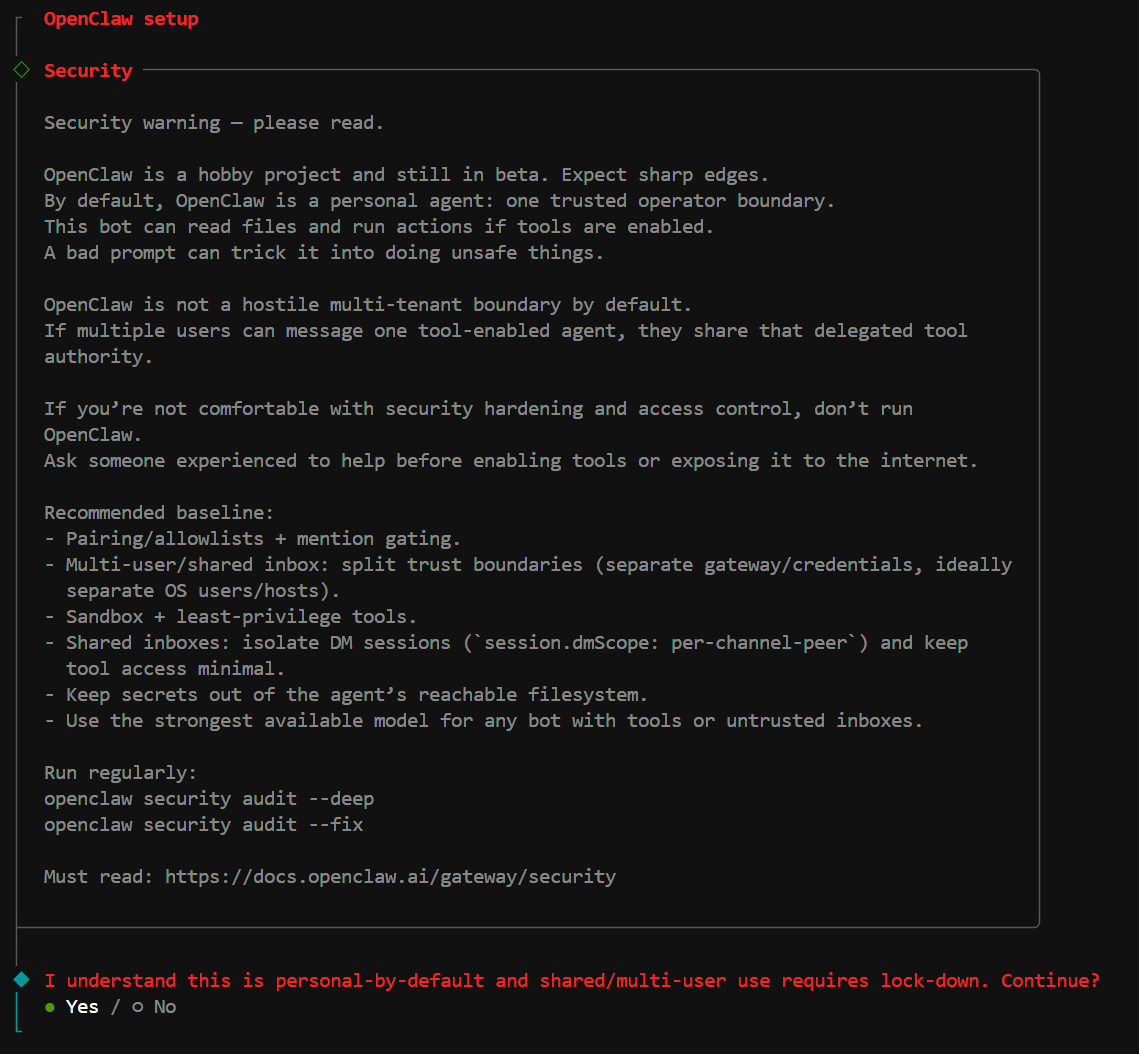Click the OpenClaw setup title
The image size is (1139, 1054).
(121, 19)
